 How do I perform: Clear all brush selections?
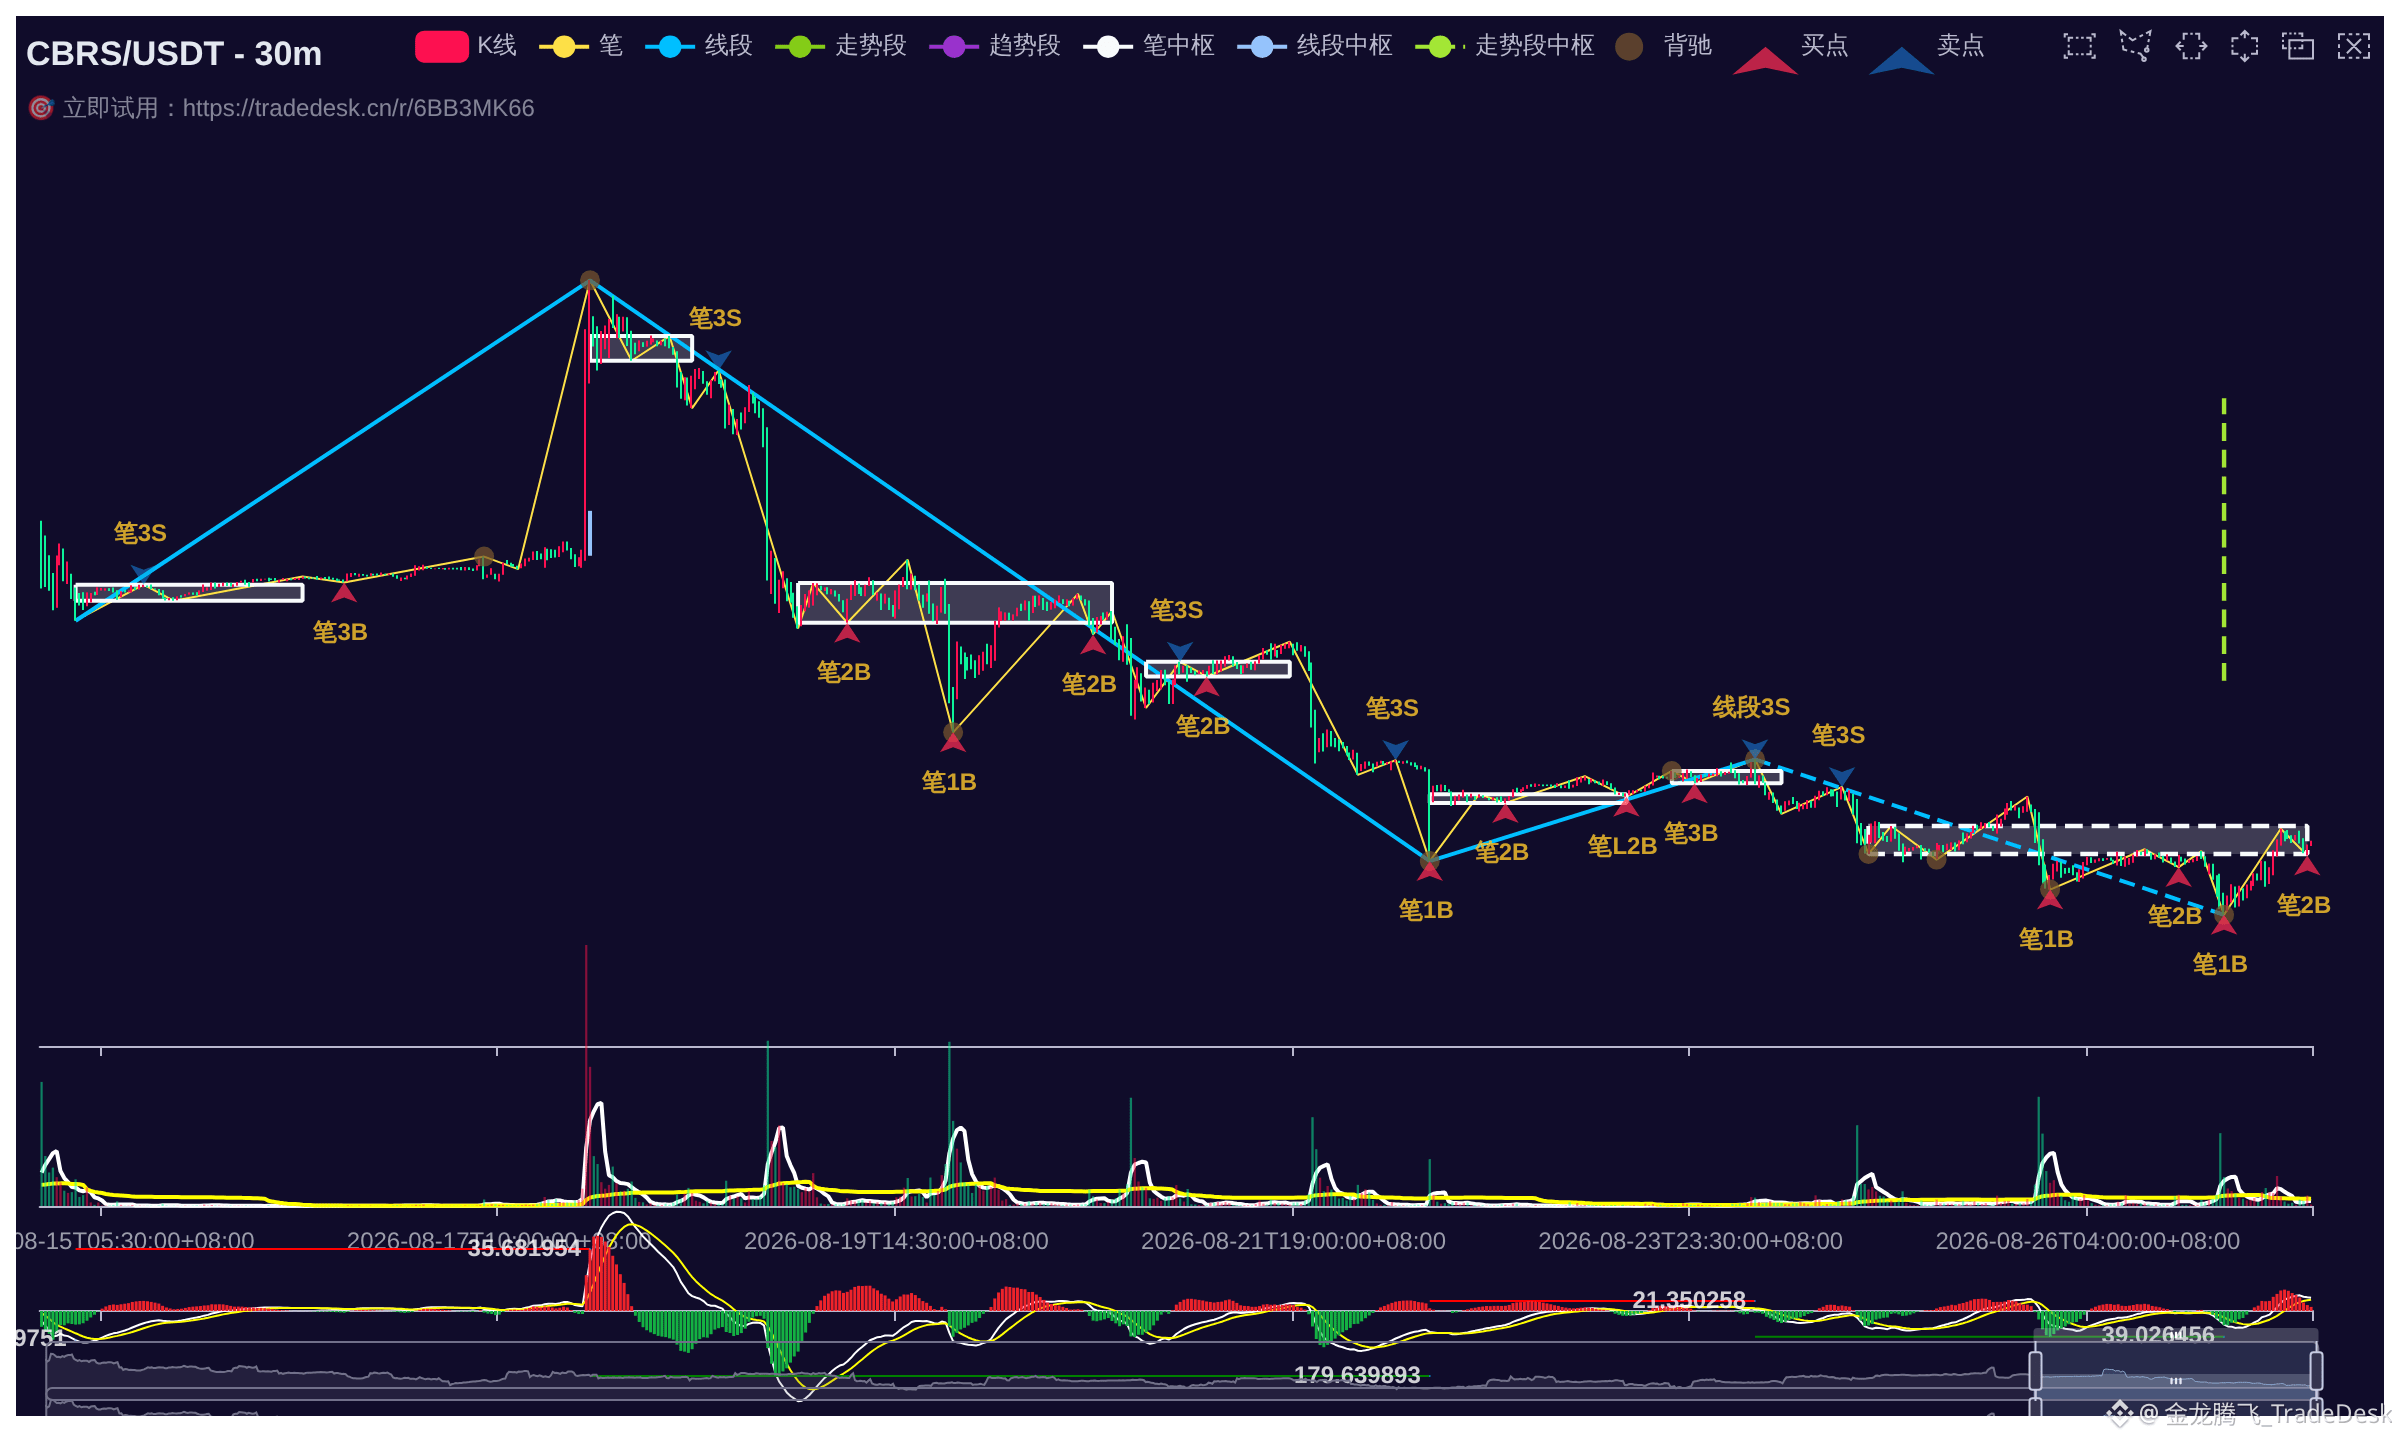[x=2353, y=46]
